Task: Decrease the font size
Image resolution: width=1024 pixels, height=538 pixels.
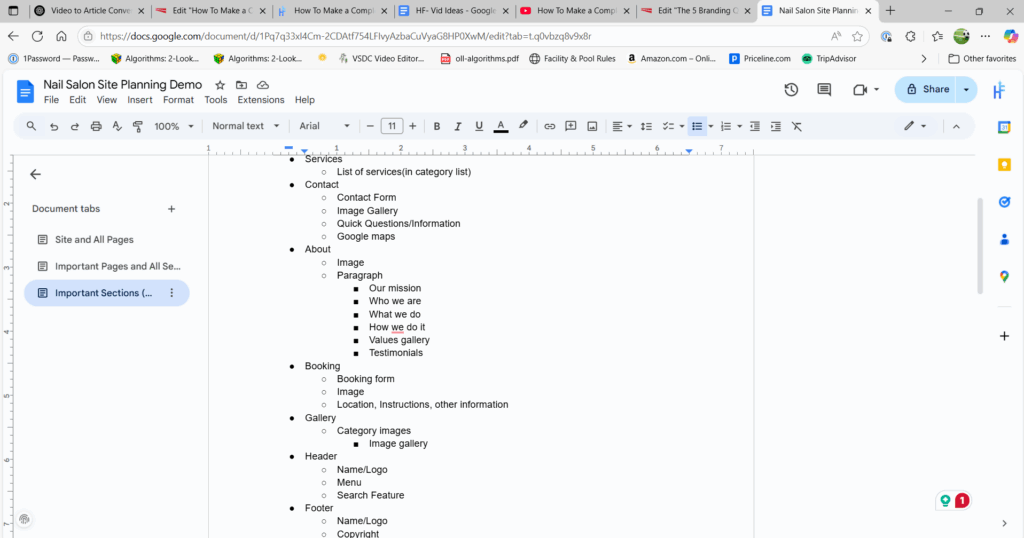Action: click(x=370, y=127)
